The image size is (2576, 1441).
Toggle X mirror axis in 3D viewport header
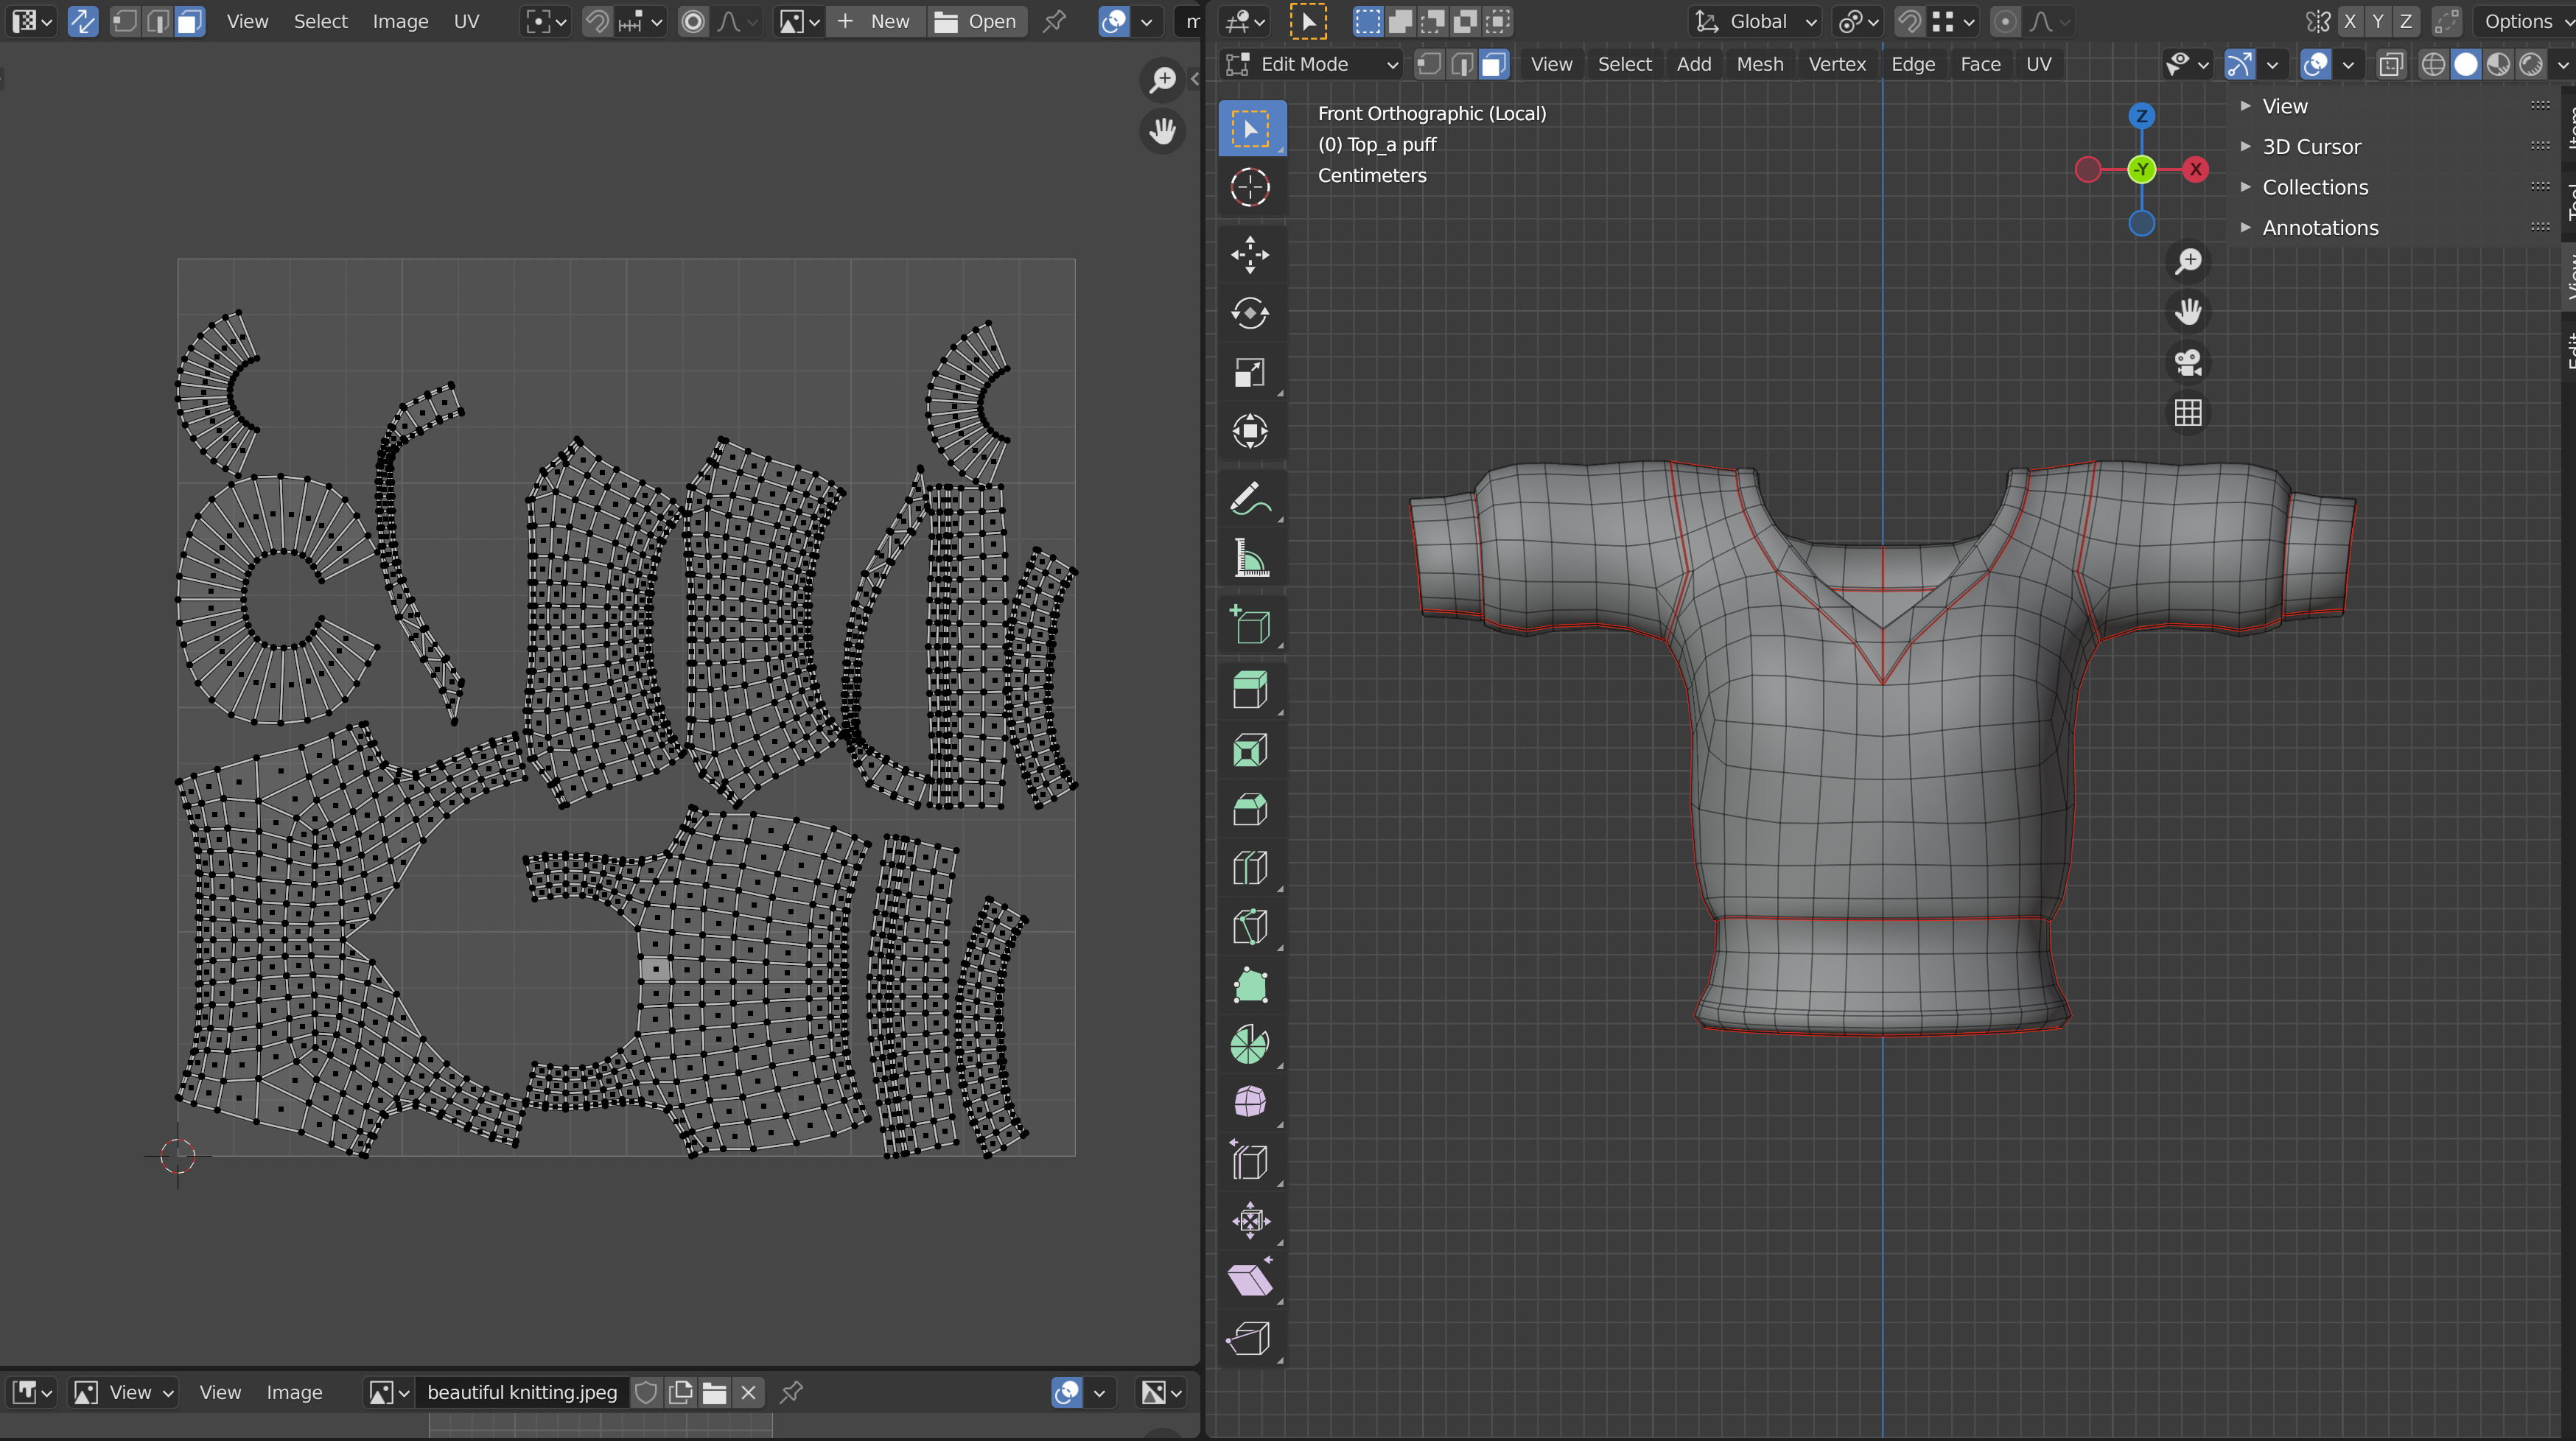(x=2350, y=21)
